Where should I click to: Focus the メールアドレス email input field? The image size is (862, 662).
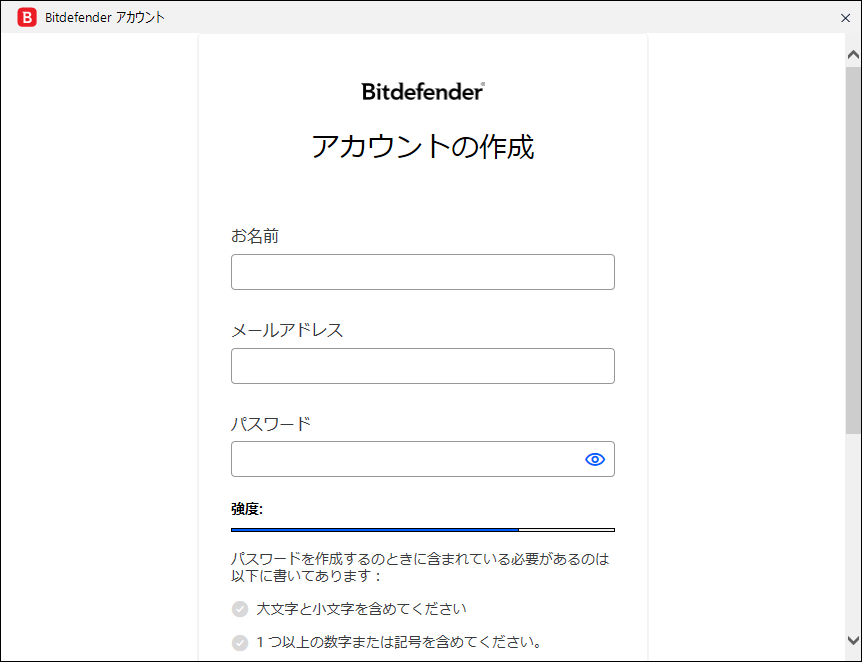[x=423, y=366]
